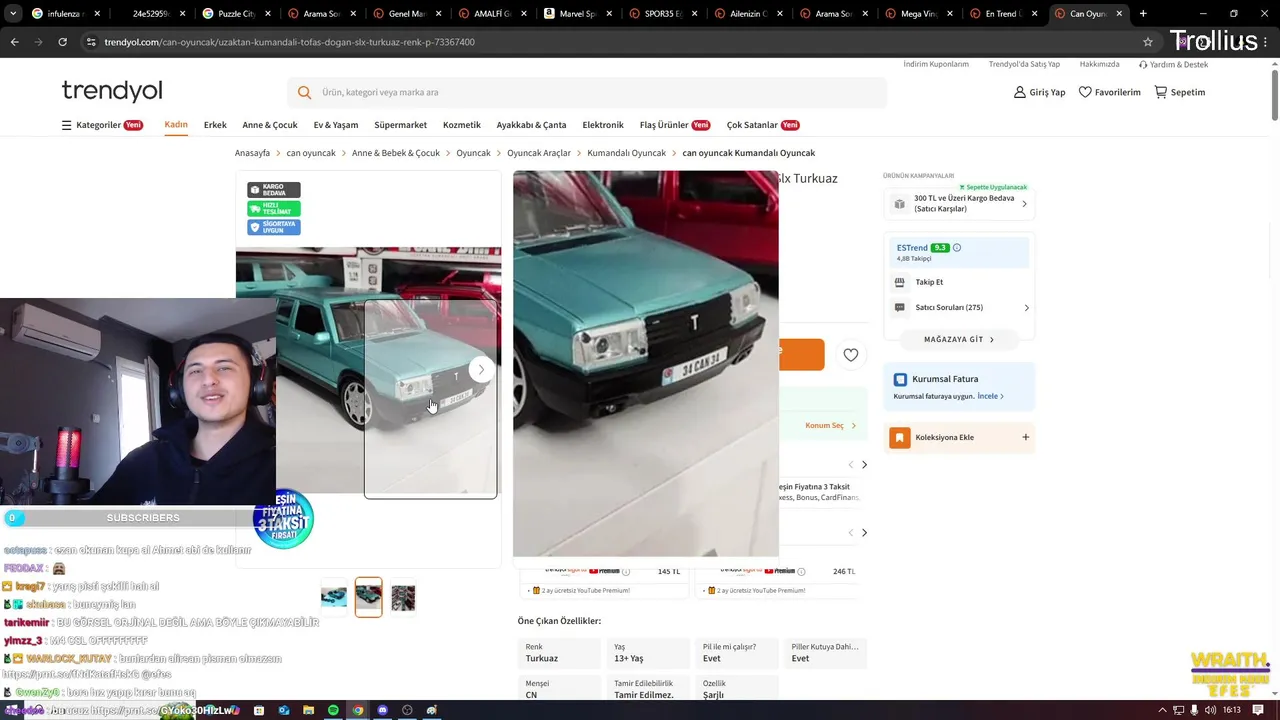Click the Yardım & Destek link

click(x=1173, y=64)
